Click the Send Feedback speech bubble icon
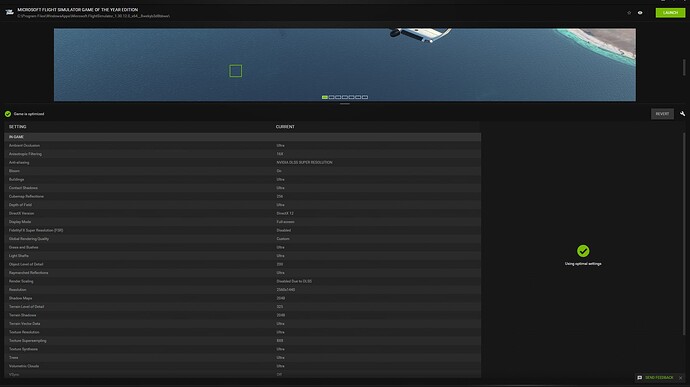690x387 pixels. [x=639, y=378]
